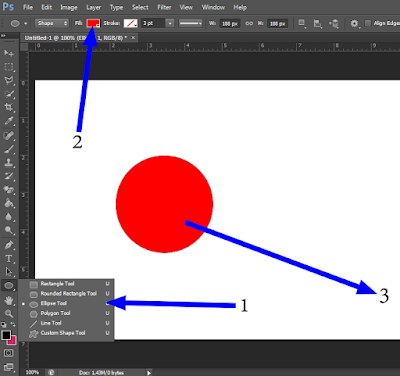
Task: Click the shape height input field
Action: 277,23
